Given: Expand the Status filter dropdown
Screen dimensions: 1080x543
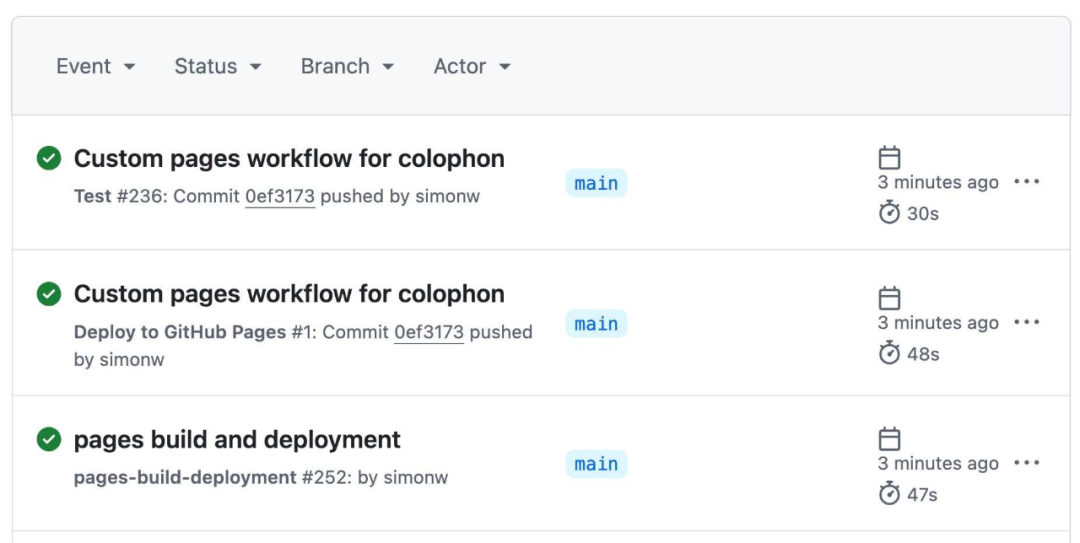Looking at the screenshot, I should (218, 66).
